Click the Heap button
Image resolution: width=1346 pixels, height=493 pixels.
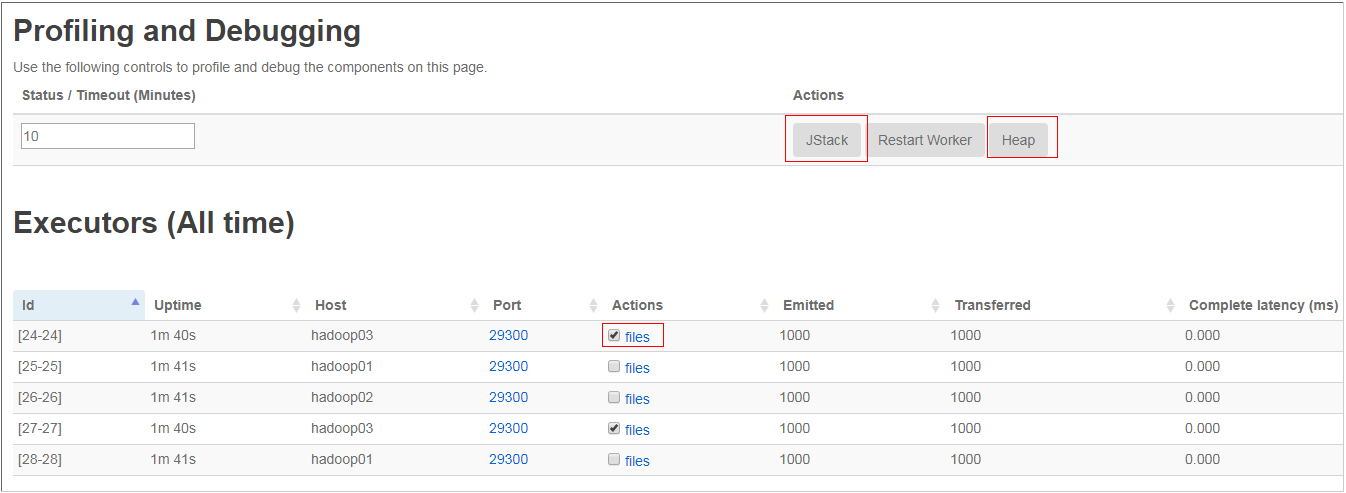tap(1018, 140)
